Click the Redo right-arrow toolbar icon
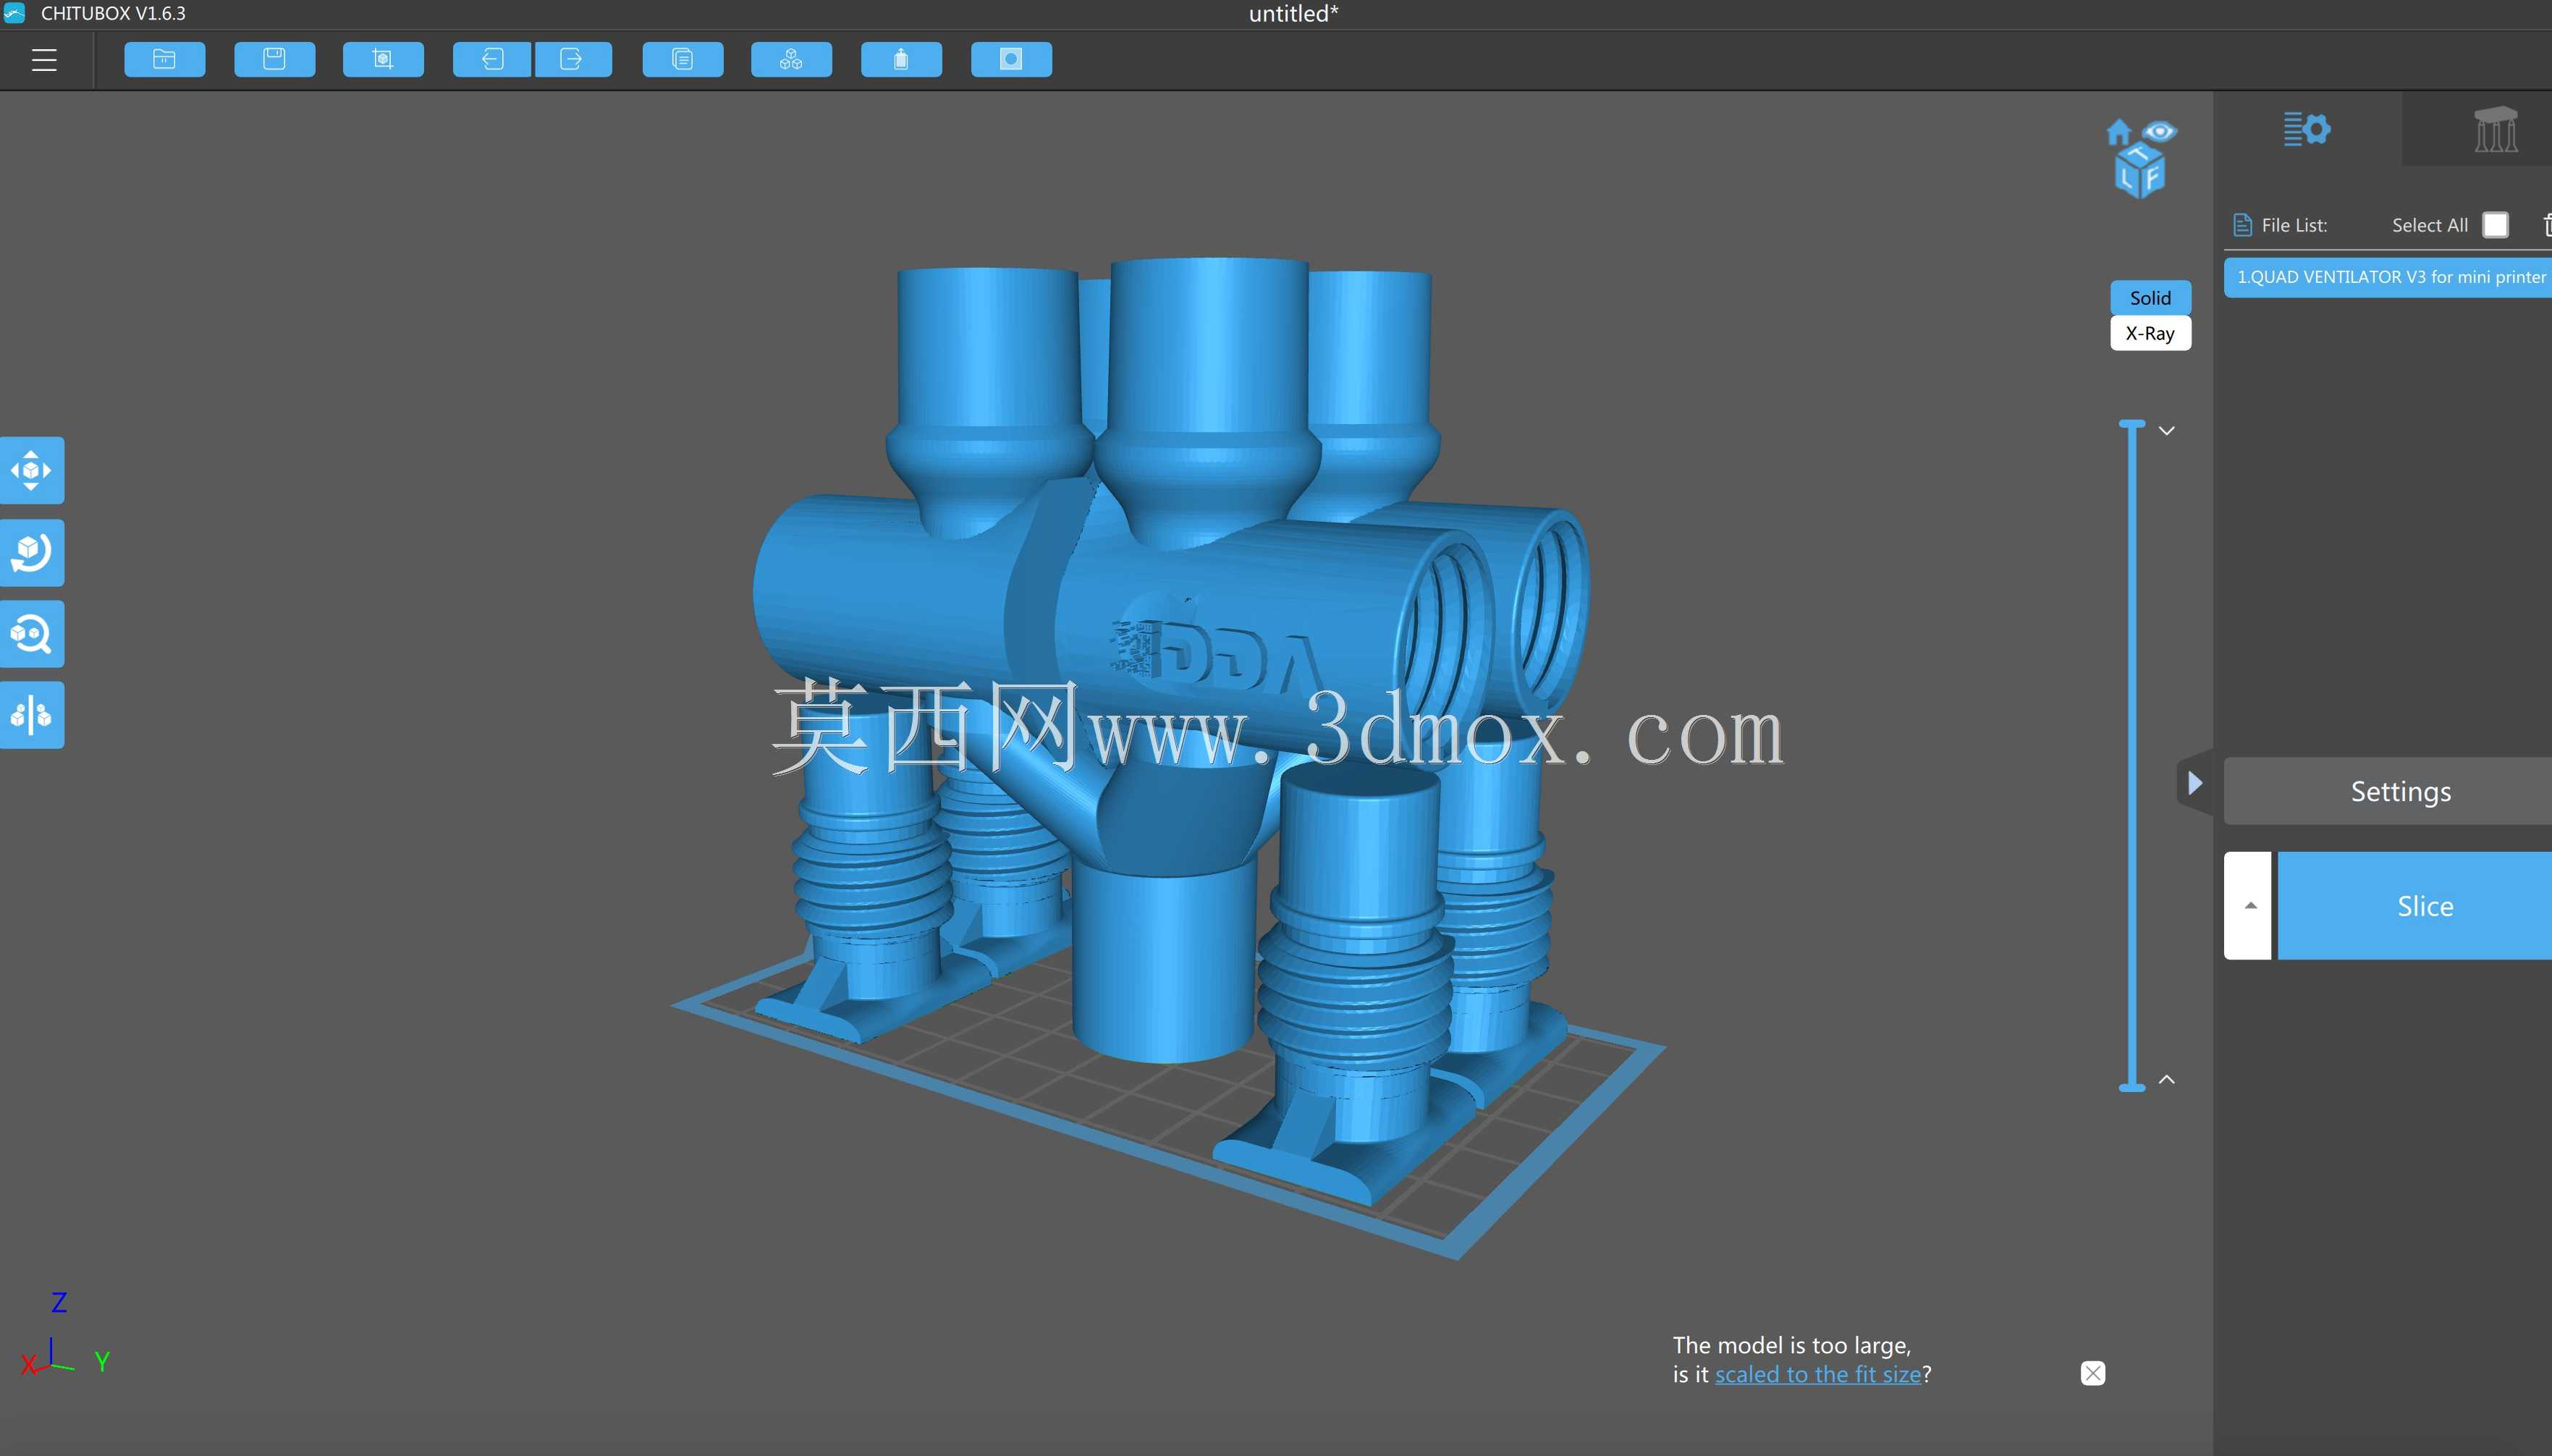This screenshot has height=1456, width=2552. pyautogui.click(x=573, y=60)
